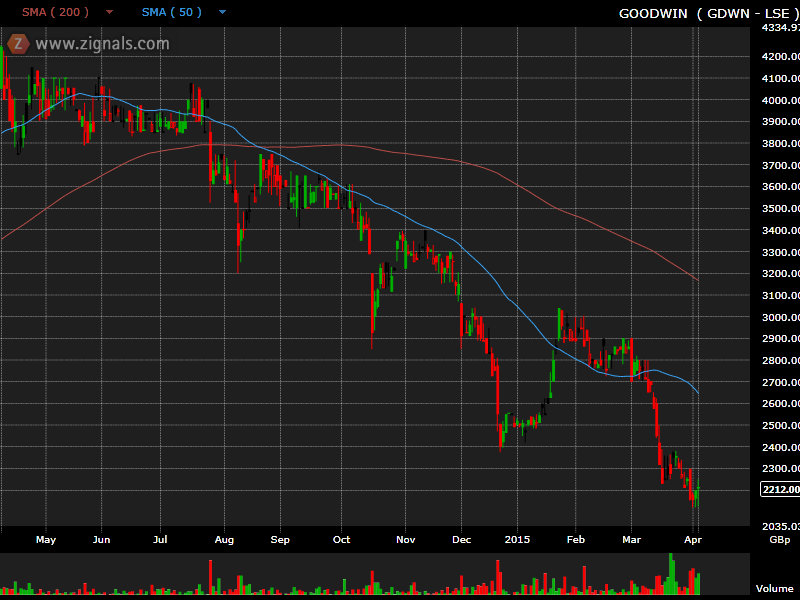Click the Volume label
This screenshot has width=800, height=600.
(774, 589)
